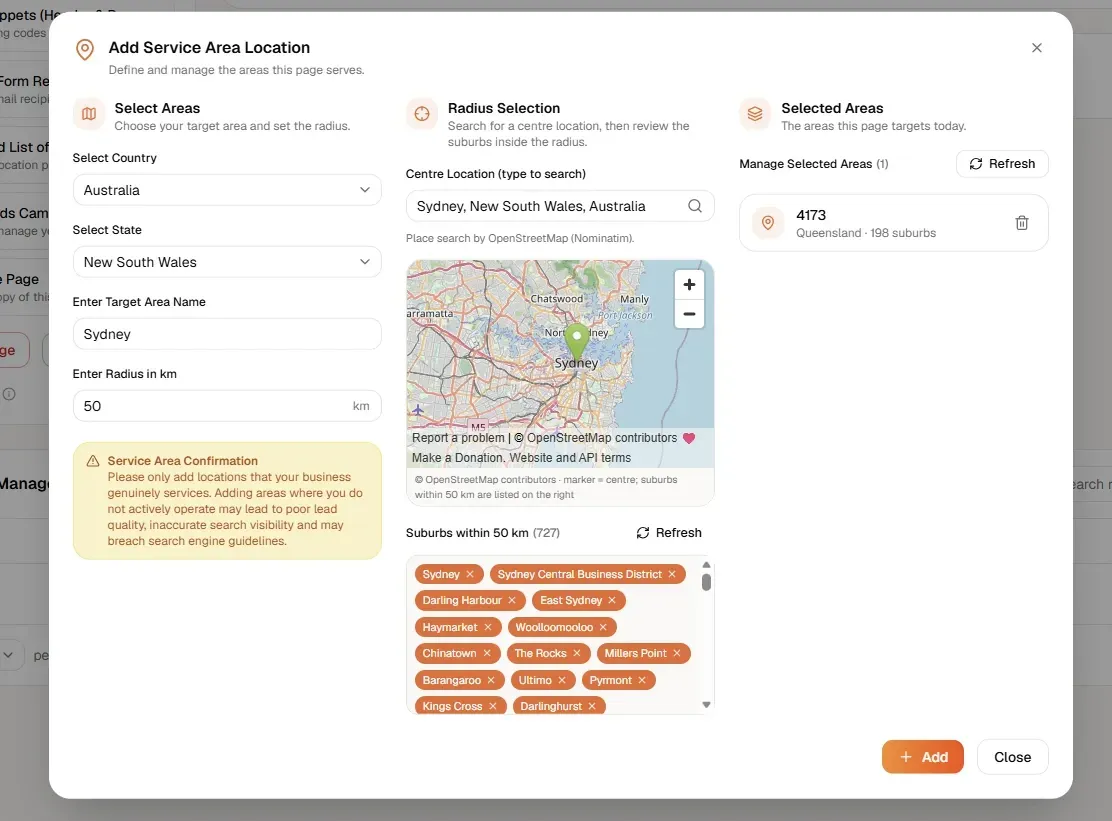Click the map icon beside Select Areas

coord(89,114)
